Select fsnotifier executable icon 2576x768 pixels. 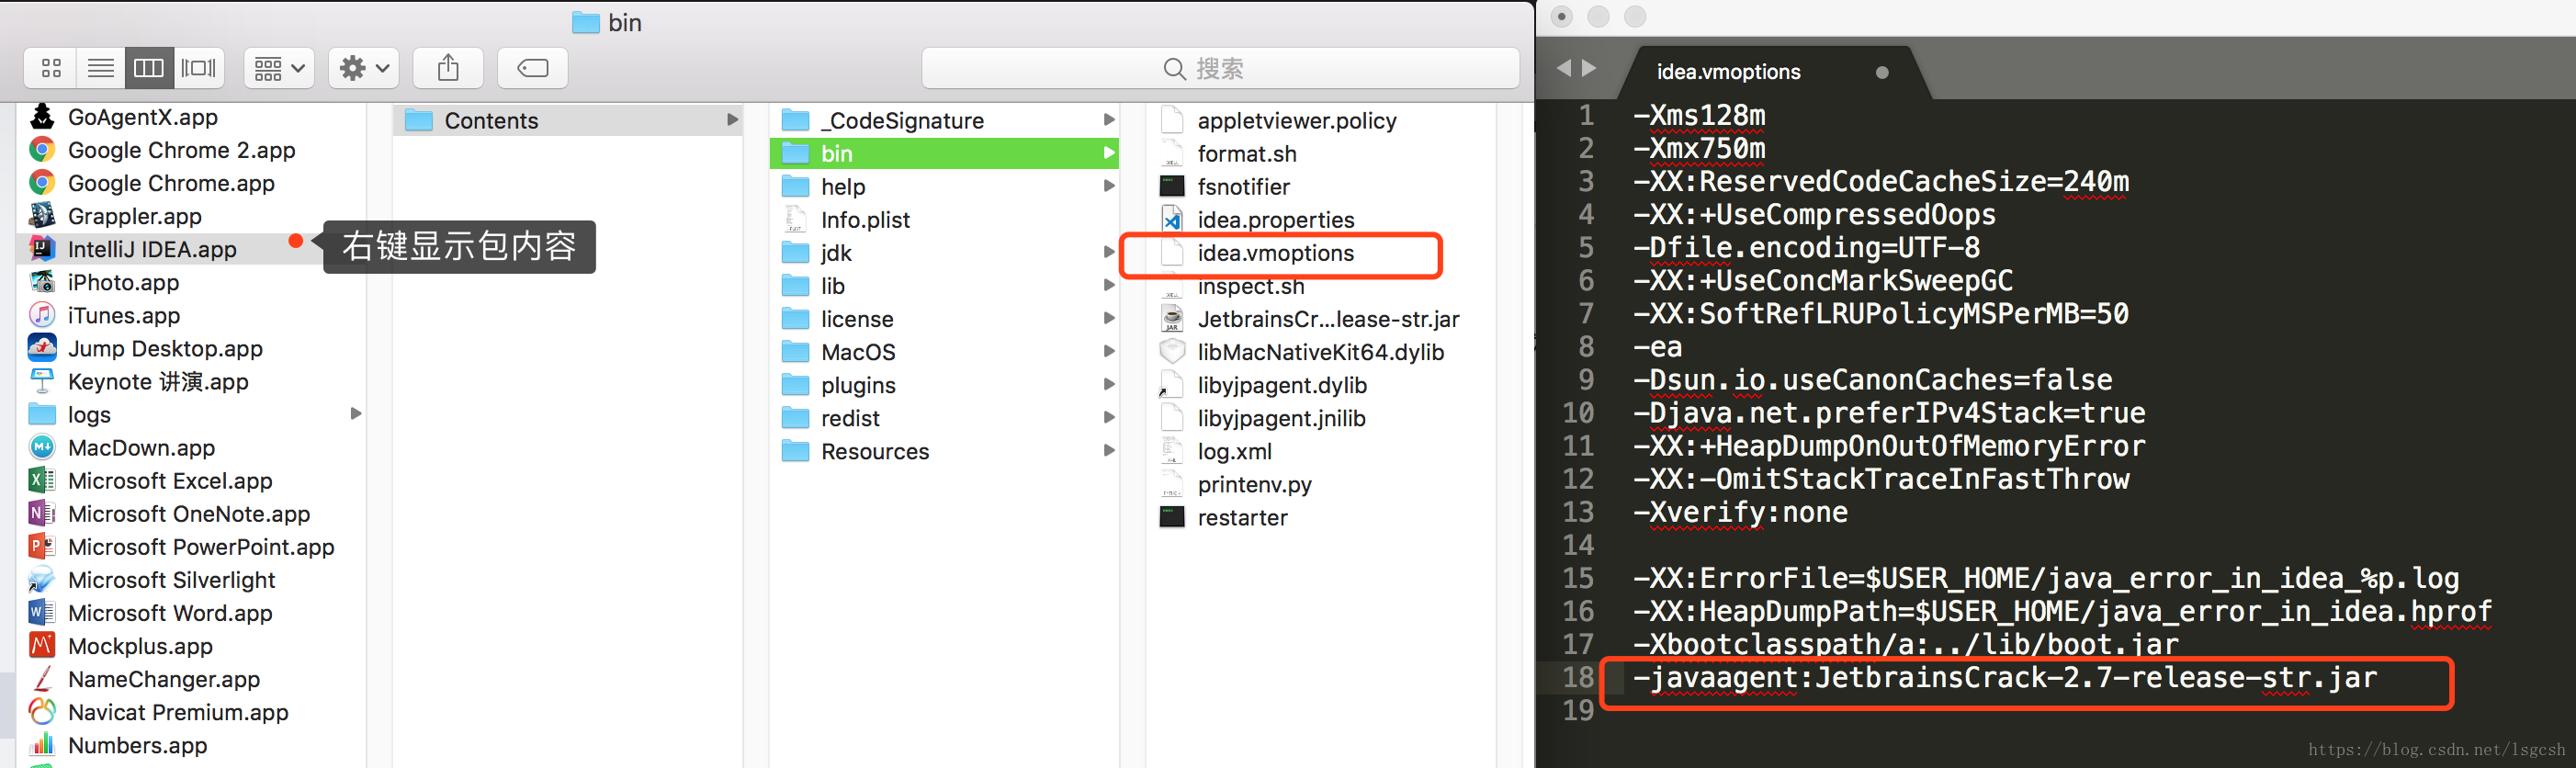pyautogui.click(x=1172, y=186)
